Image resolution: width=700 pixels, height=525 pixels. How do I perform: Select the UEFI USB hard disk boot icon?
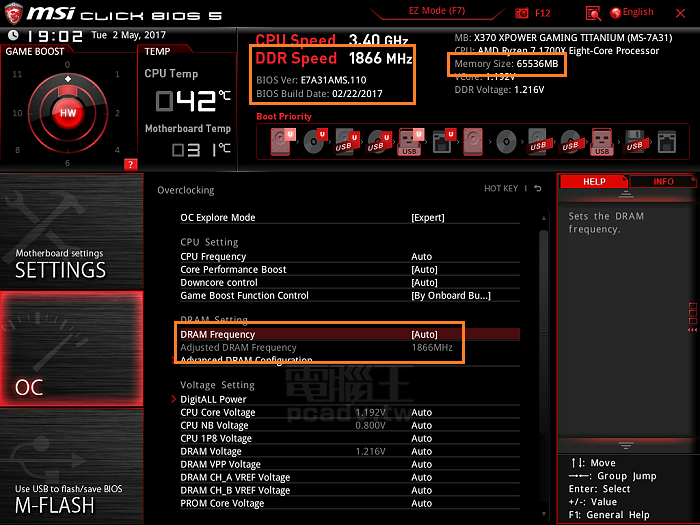click(x=347, y=142)
